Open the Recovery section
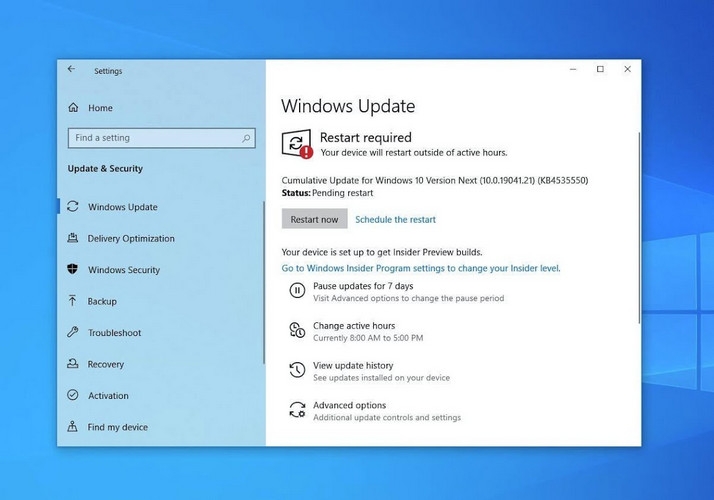Viewport: 714px width, 500px height. click(106, 364)
